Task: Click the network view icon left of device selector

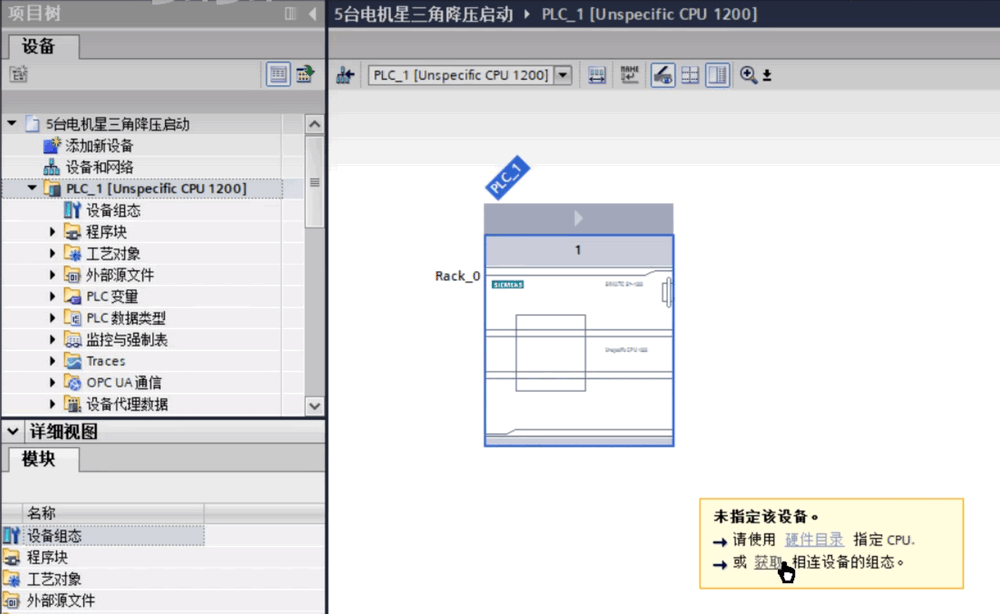Action: pyautogui.click(x=345, y=75)
